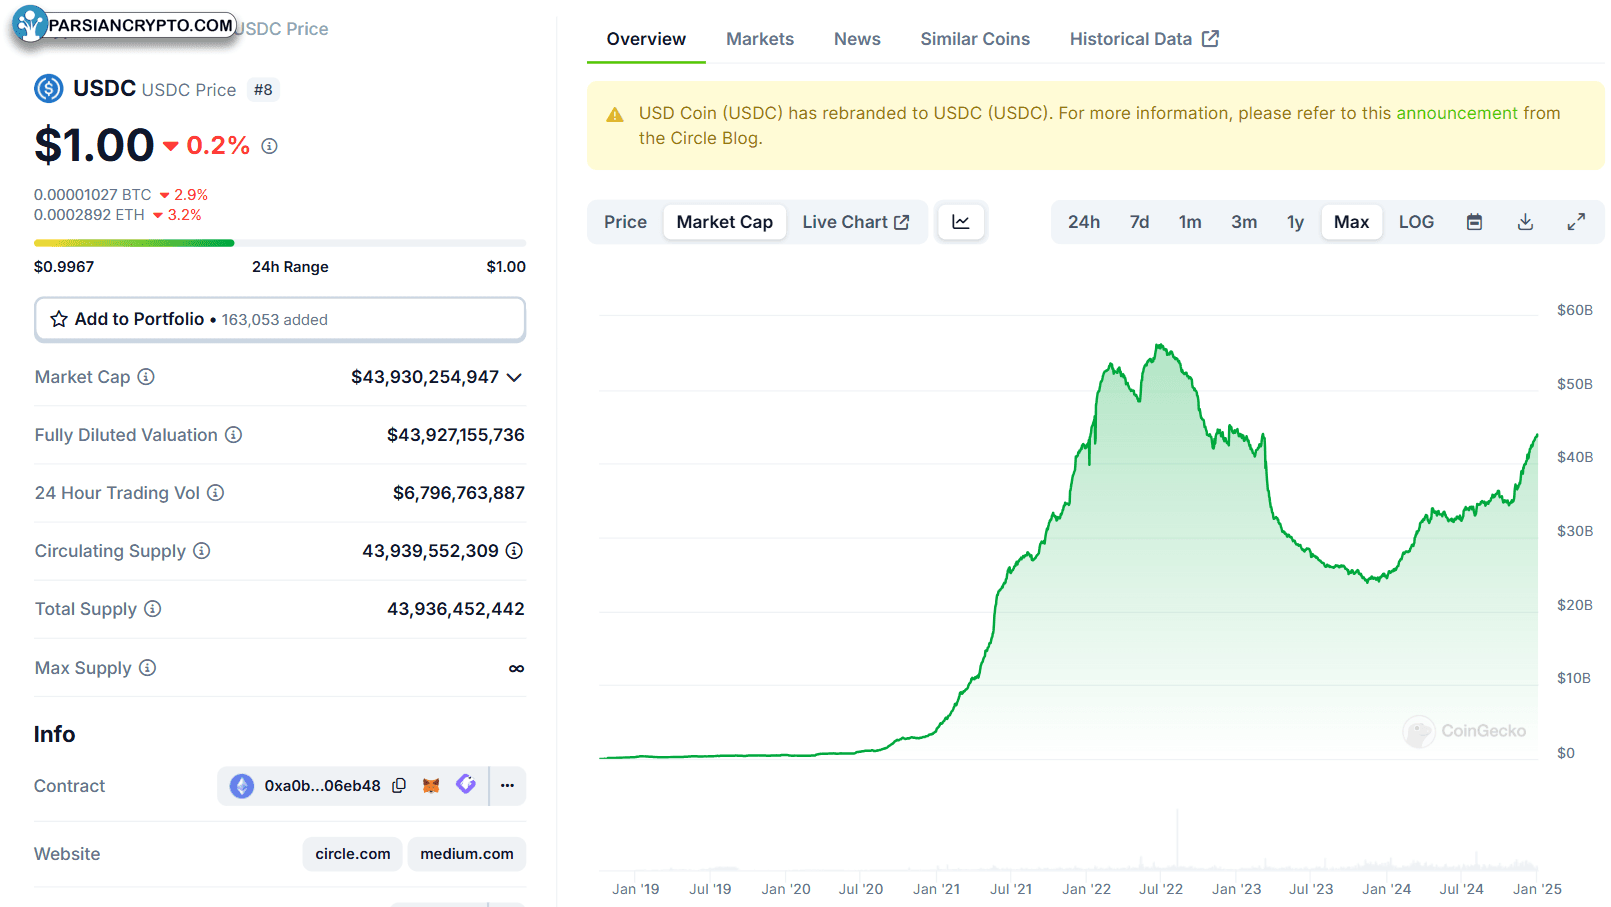Click the purple wallet icon in contract row
This screenshot has width=1611, height=907.
tap(466, 785)
